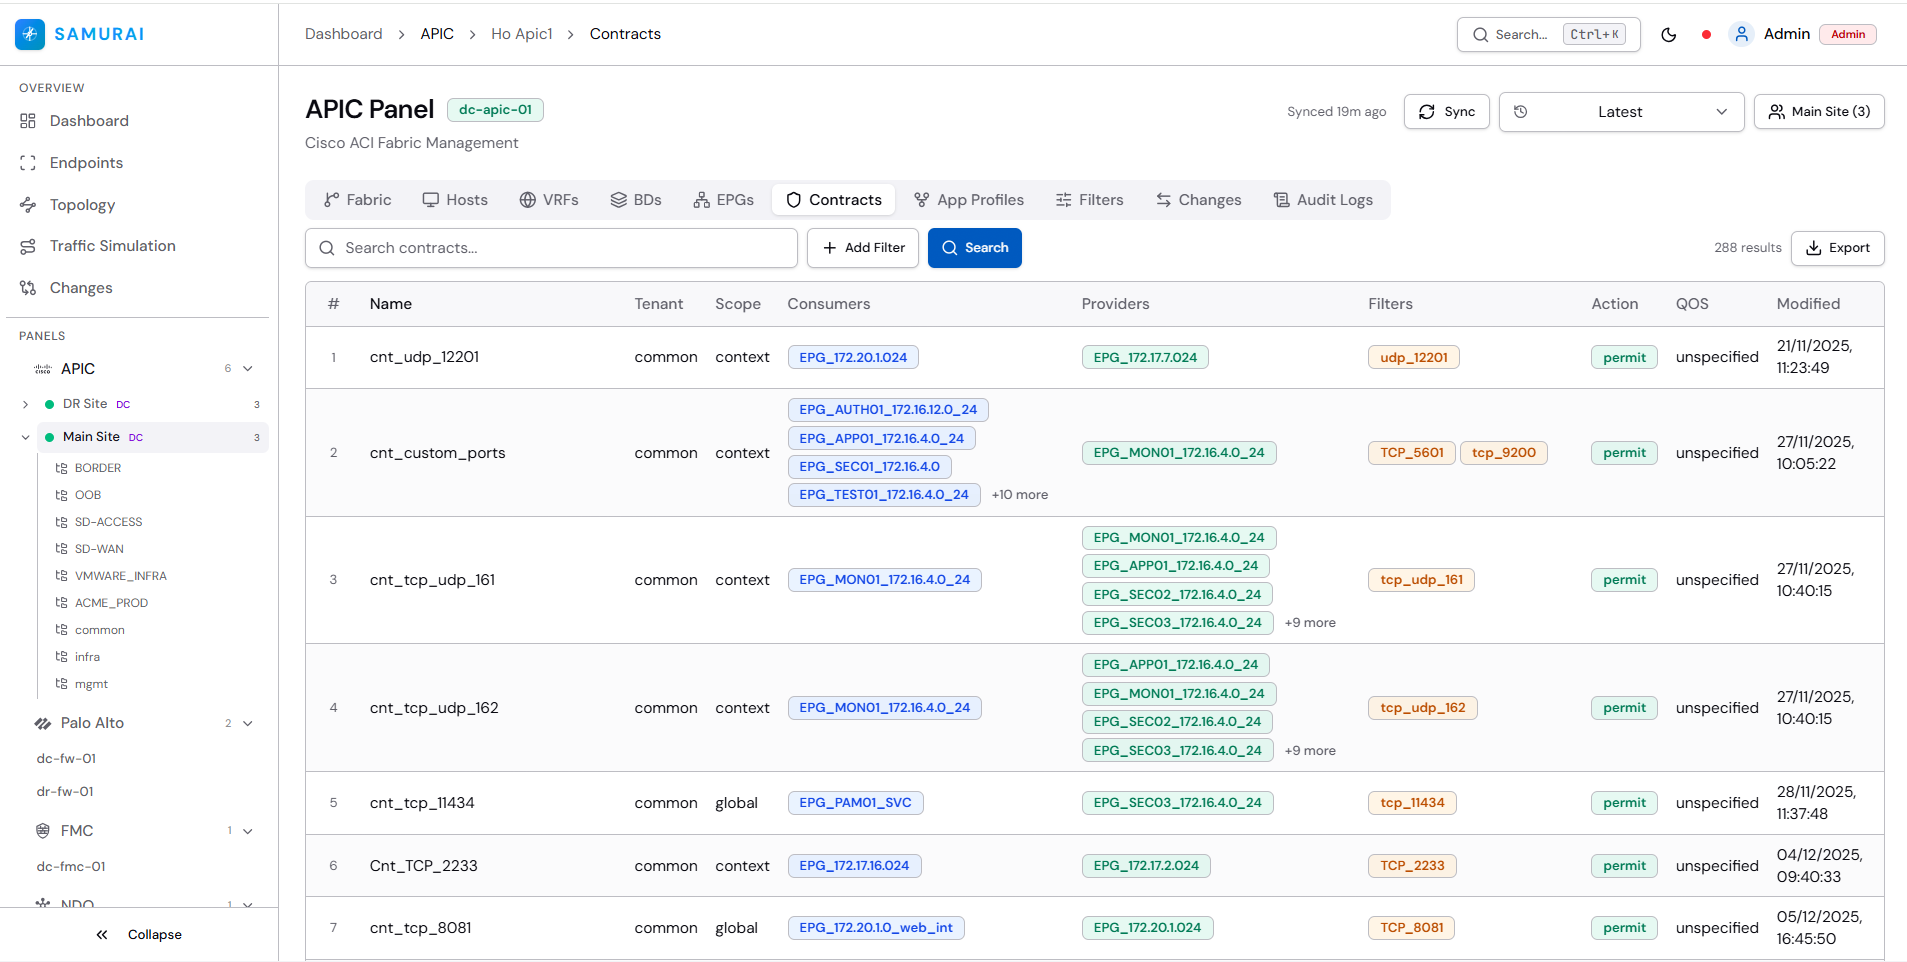Viewport: 1907px width, 962px height.
Task: Open the SAMURAI home logo icon
Action: [x=29, y=33]
